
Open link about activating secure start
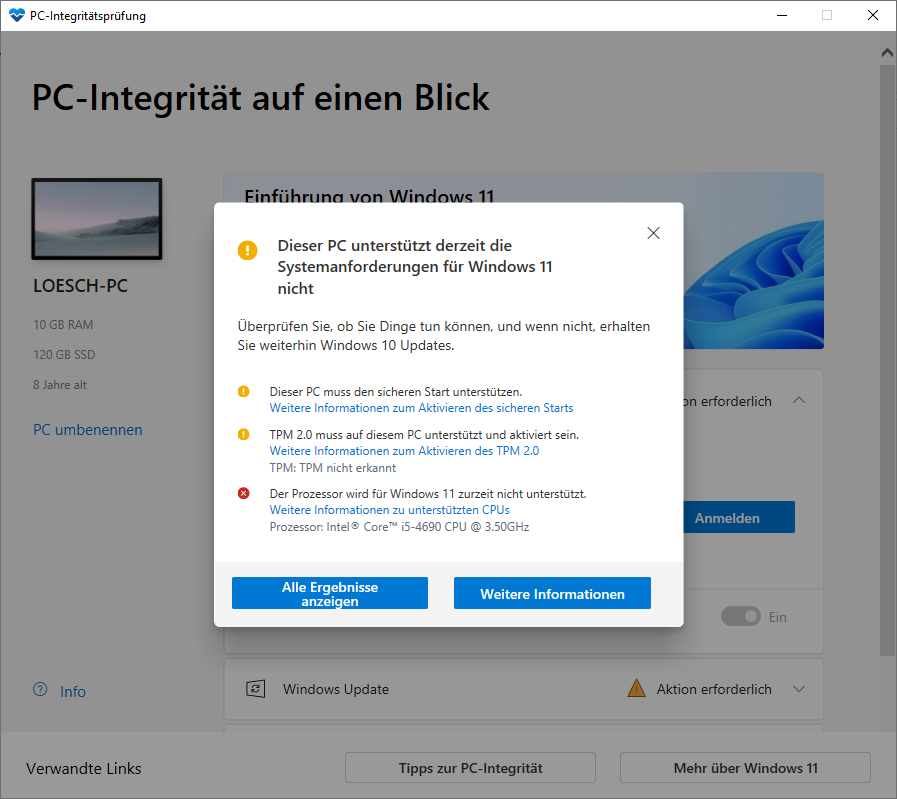pos(421,408)
